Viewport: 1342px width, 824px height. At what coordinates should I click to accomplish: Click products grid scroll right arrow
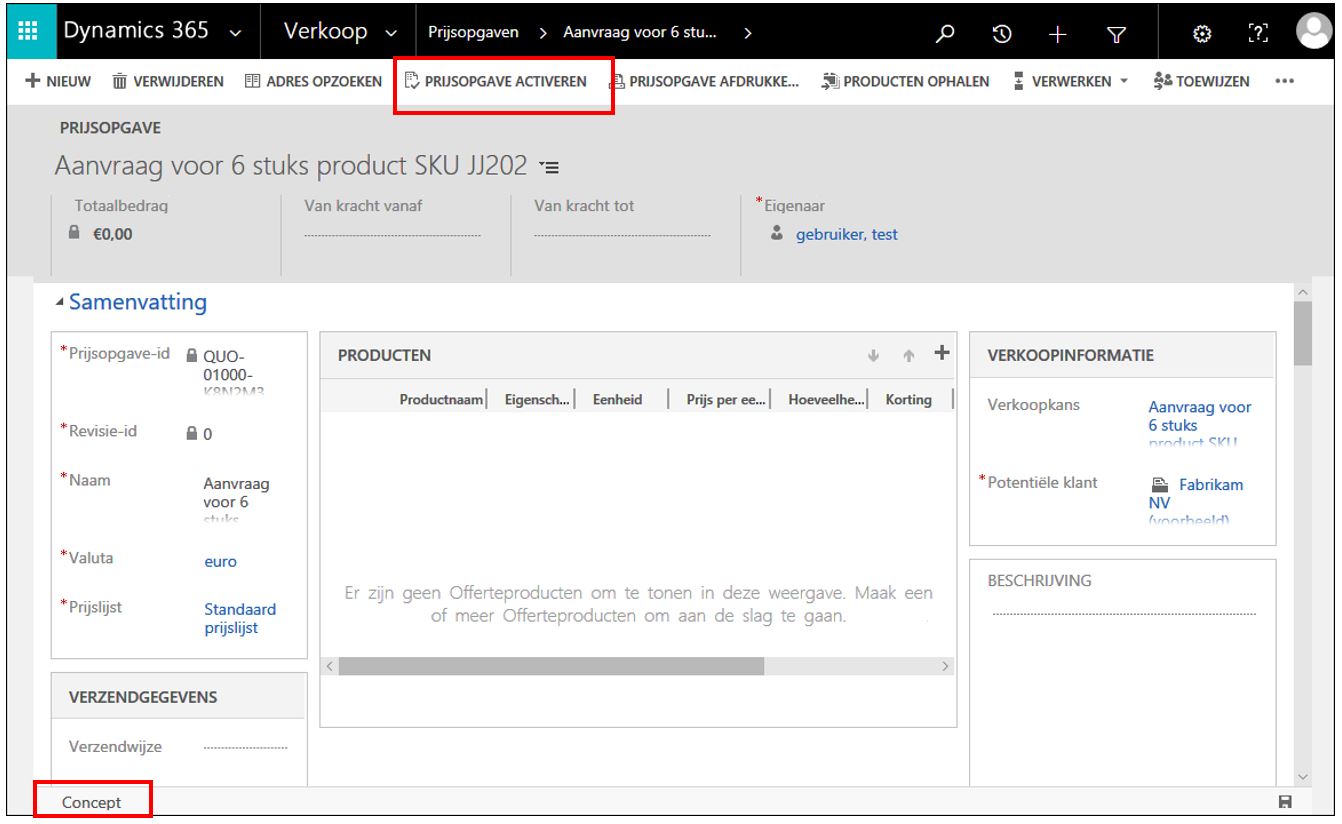pos(946,666)
